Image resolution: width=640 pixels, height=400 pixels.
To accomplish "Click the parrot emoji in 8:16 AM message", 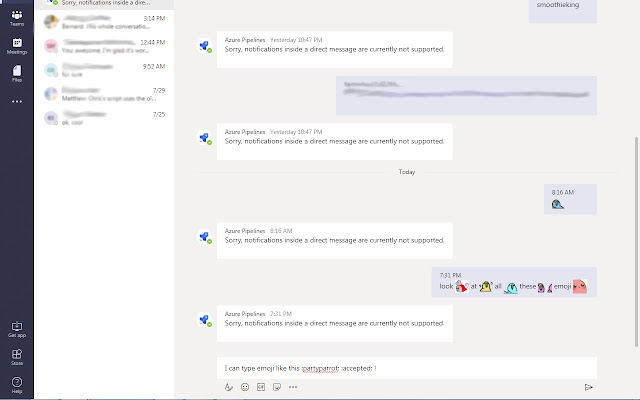I will [x=558, y=204].
